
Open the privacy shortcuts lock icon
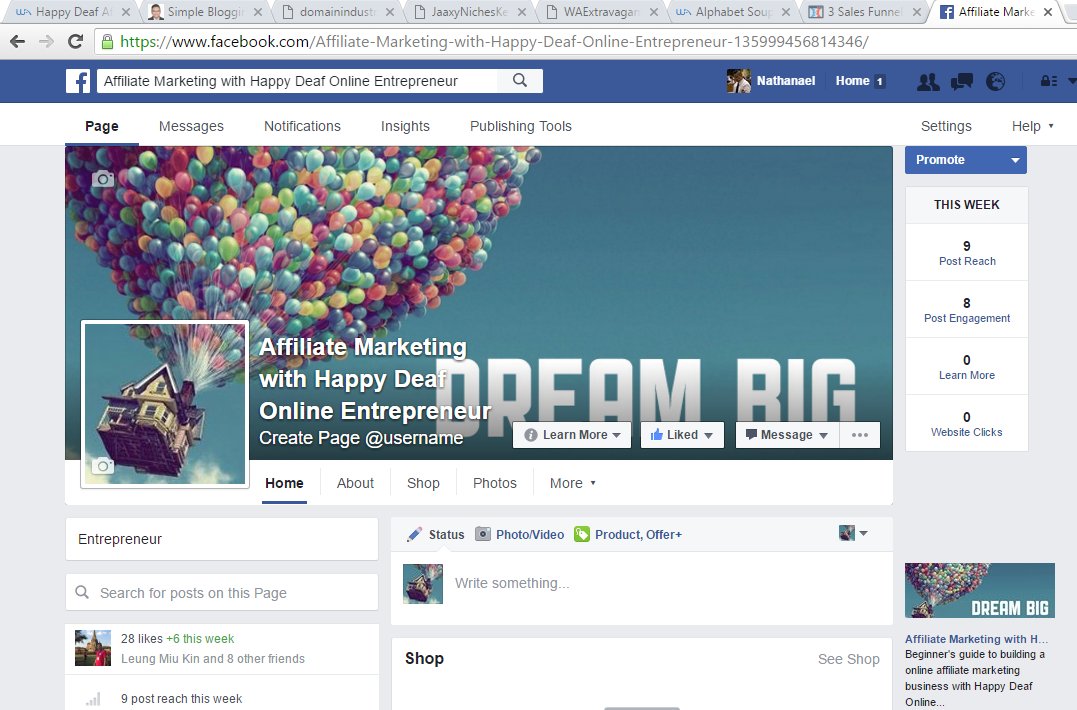(x=1048, y=81)
